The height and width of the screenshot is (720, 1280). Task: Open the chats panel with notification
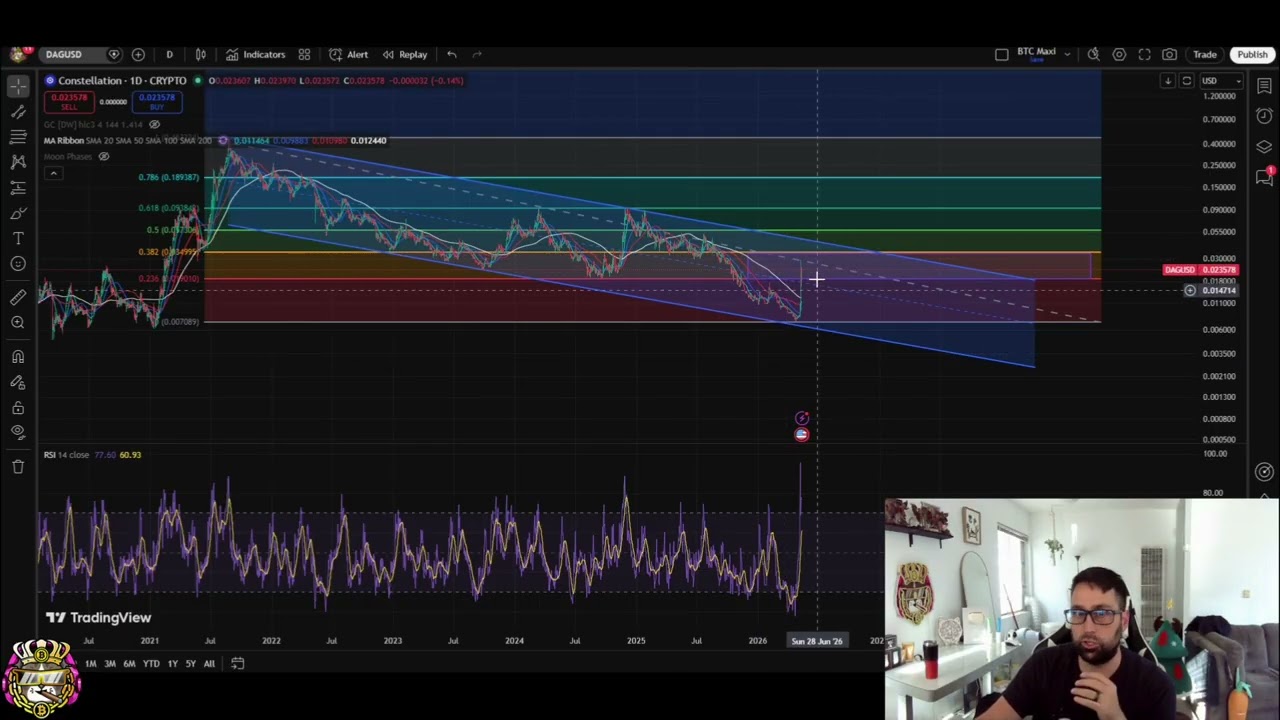(x=1264, y=177)
